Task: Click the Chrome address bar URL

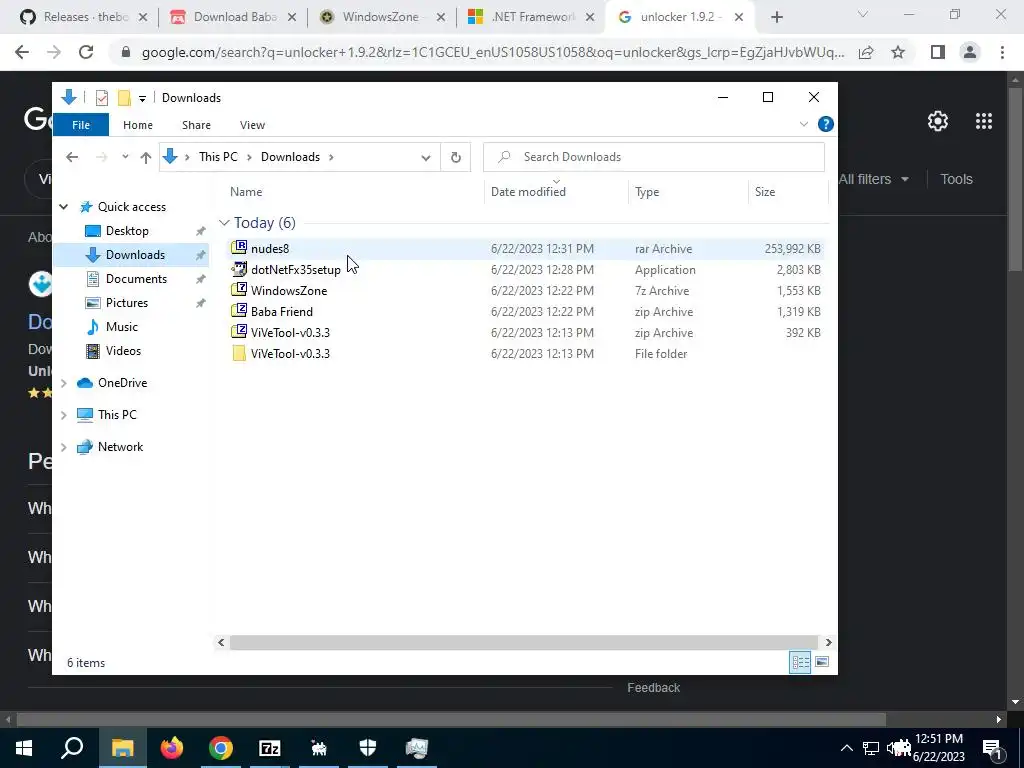Action: 493,52
